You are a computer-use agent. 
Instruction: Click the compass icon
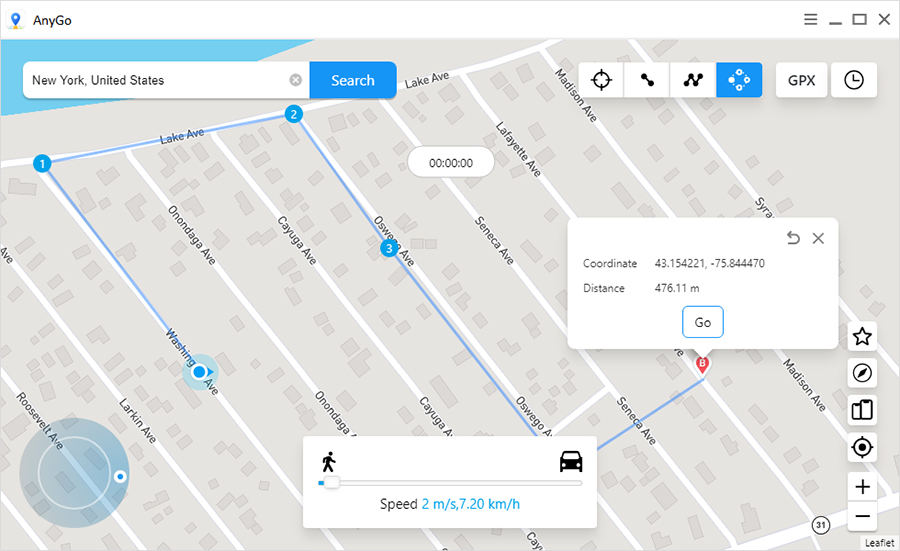point(861,373)
